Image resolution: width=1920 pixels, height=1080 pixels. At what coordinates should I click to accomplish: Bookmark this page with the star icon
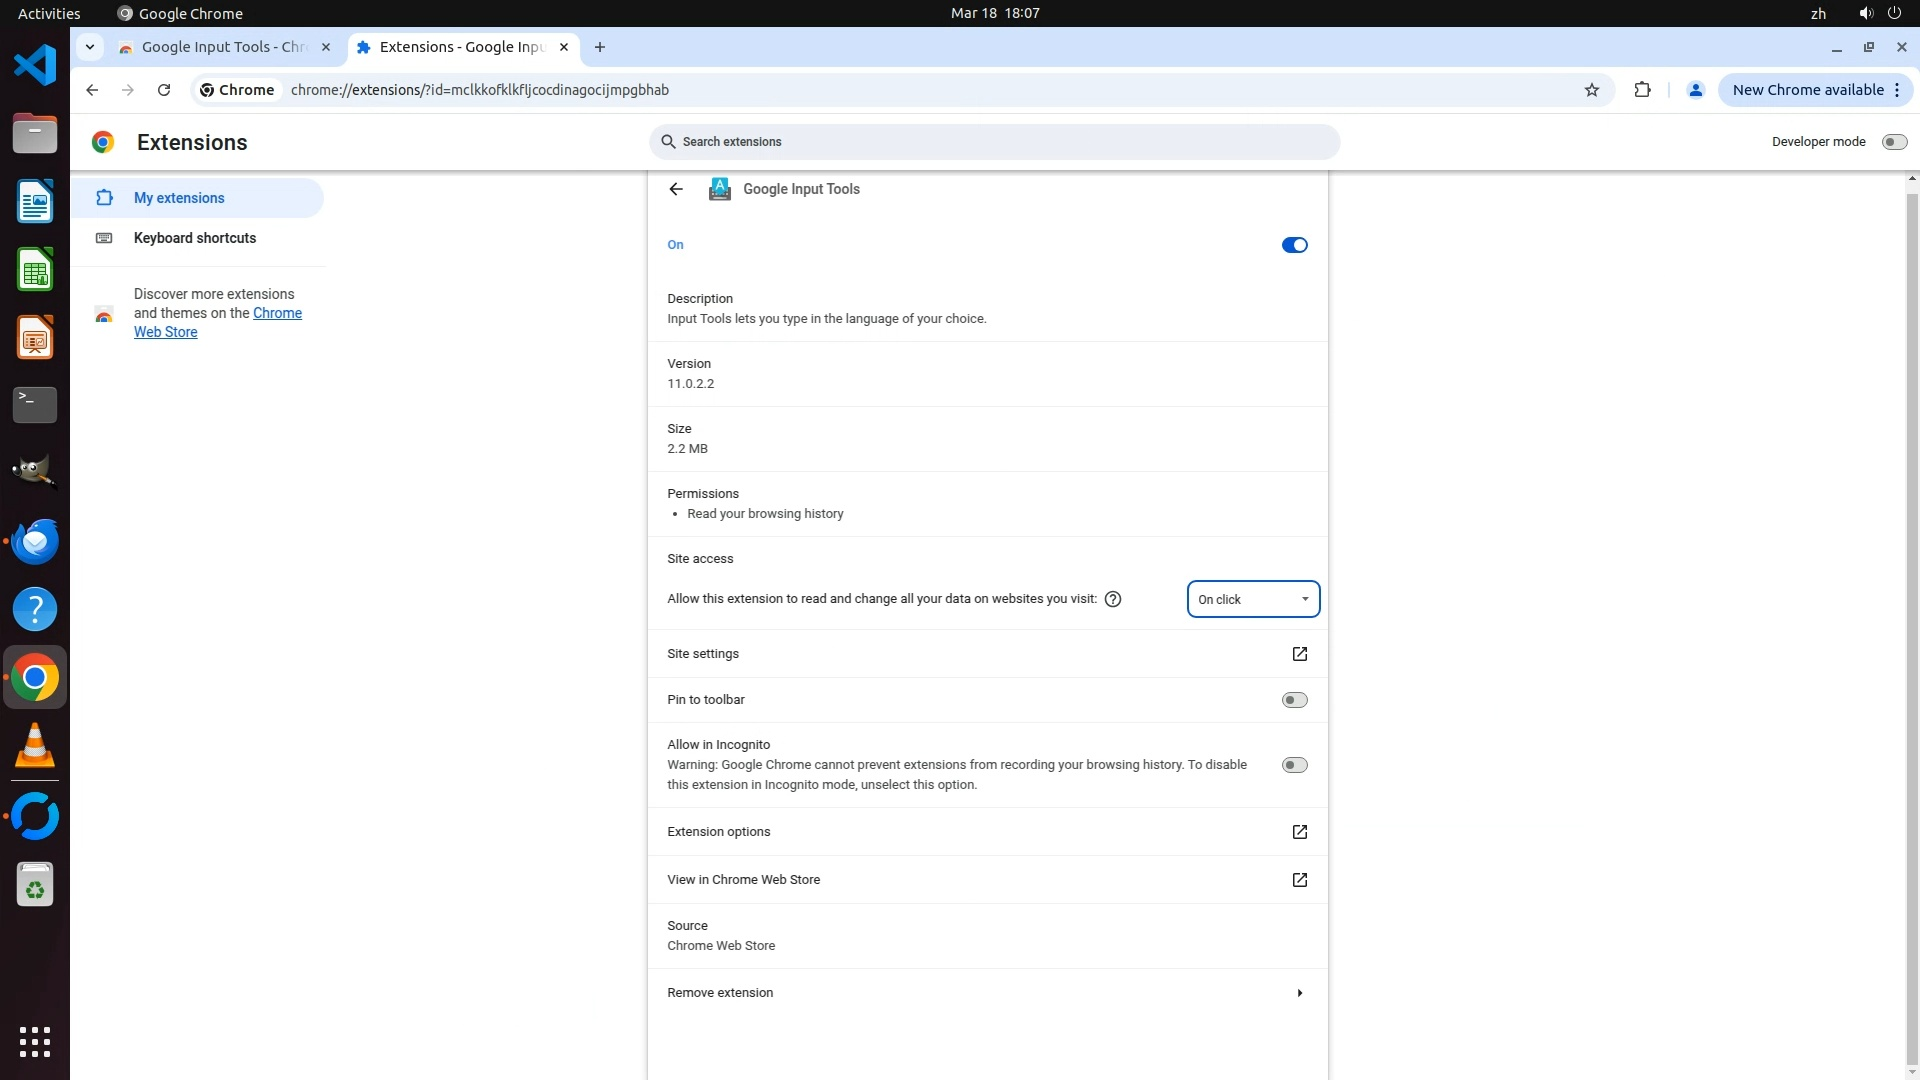(x=1591, y=90)
